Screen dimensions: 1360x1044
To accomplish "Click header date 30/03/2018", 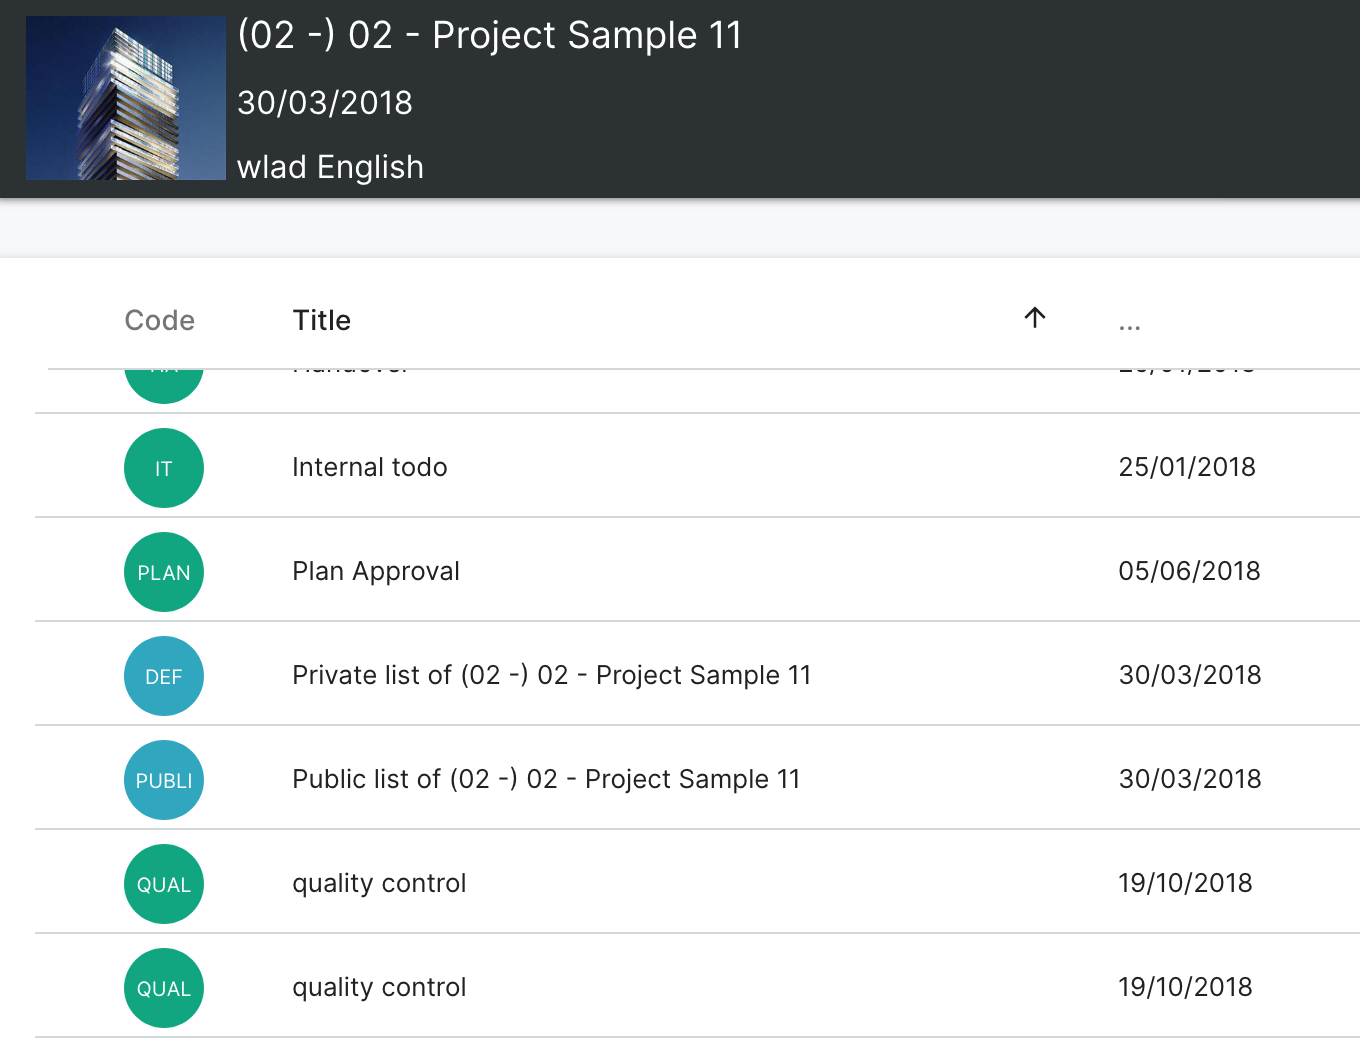I will [325, 102].
